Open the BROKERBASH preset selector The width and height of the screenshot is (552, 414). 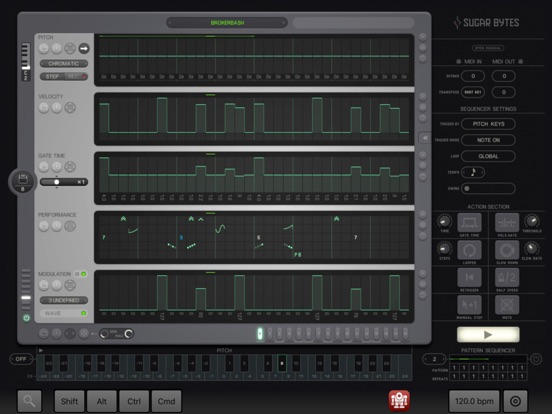point(227,23)
